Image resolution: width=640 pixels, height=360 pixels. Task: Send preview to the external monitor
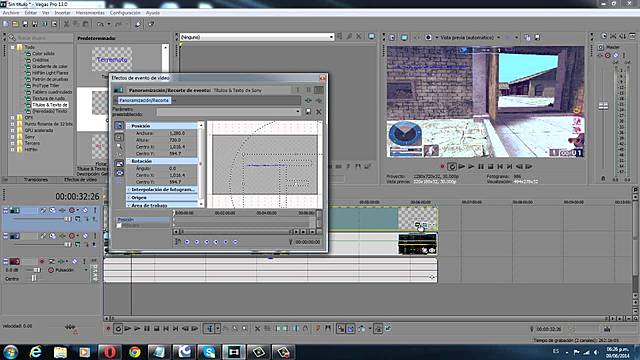[x=404, y=37]
